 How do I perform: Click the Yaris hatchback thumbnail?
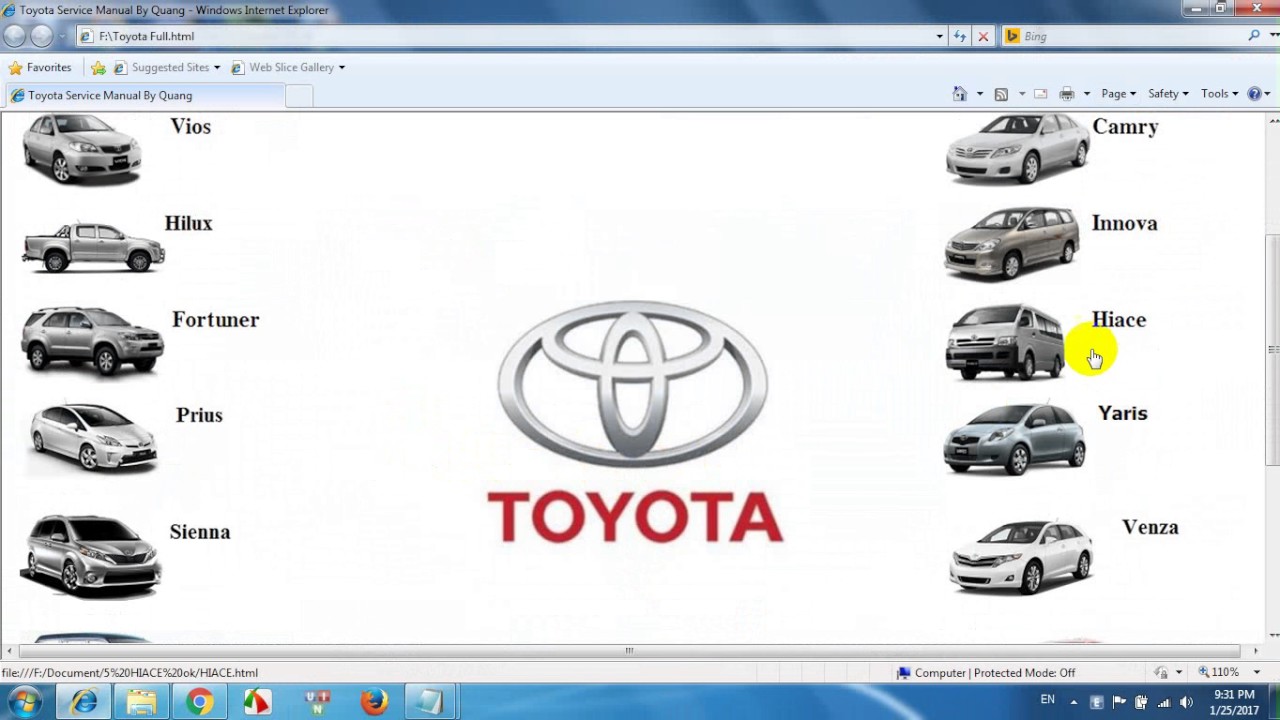pos(1014,439)
